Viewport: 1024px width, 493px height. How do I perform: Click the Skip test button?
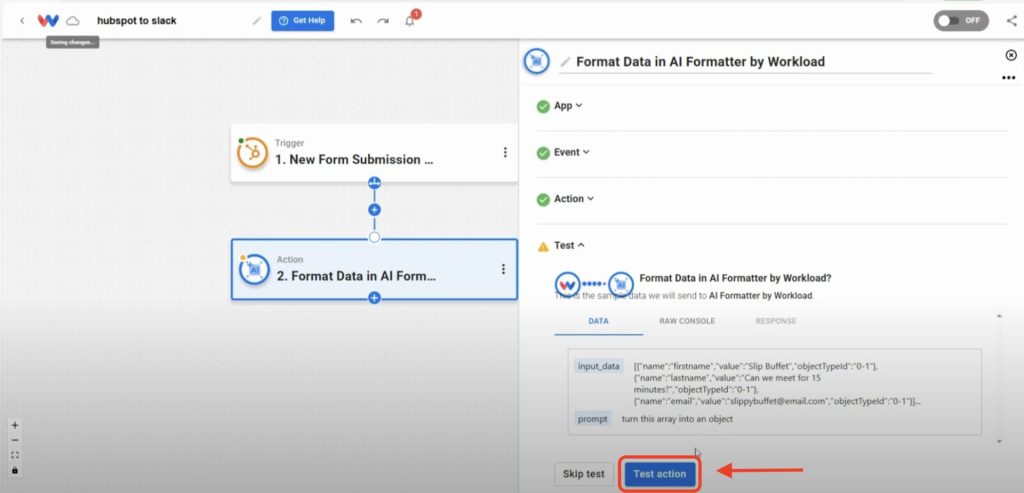[584, 474]
